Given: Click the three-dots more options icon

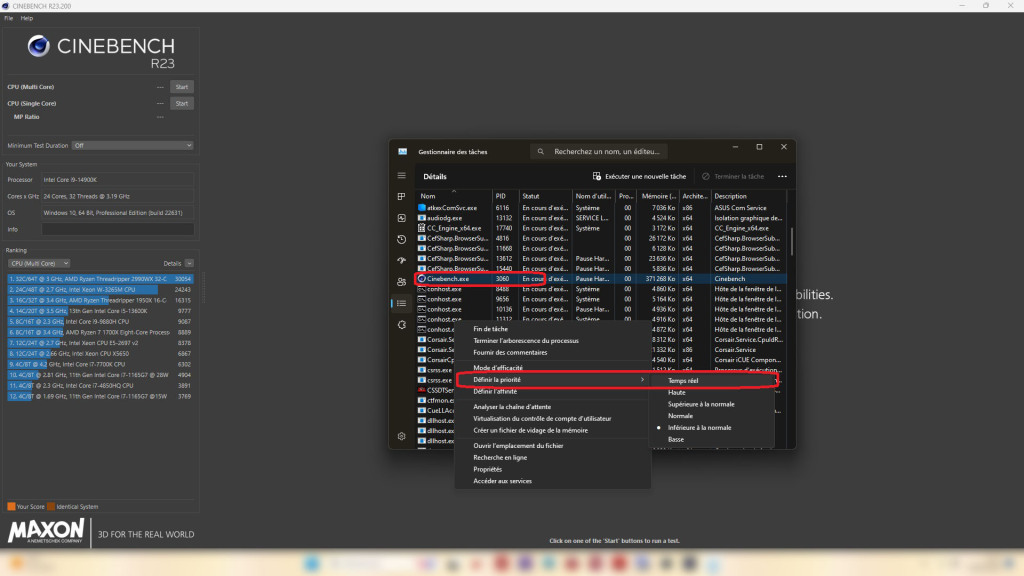Looking at the screenshot, I should (782, 176).
